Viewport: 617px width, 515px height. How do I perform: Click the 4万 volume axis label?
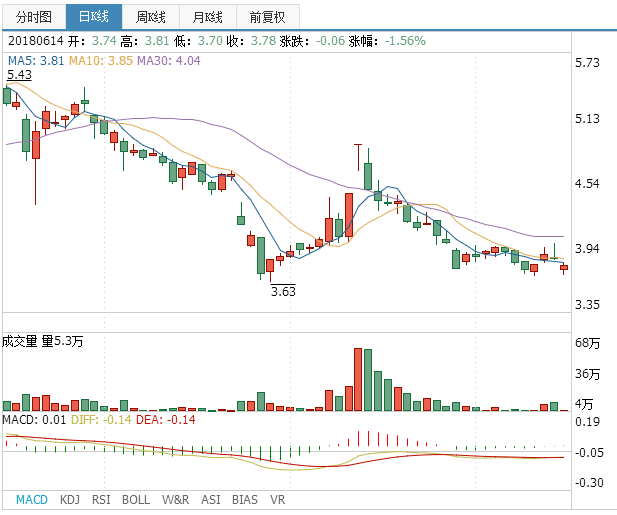[584, 404]
